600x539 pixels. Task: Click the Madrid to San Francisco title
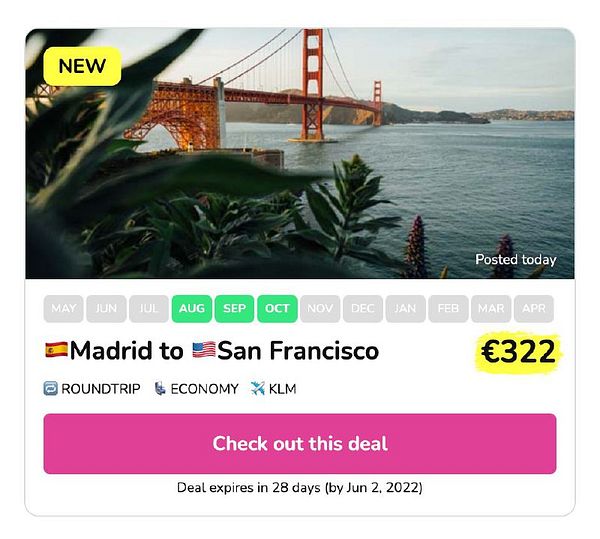point(212,350)
